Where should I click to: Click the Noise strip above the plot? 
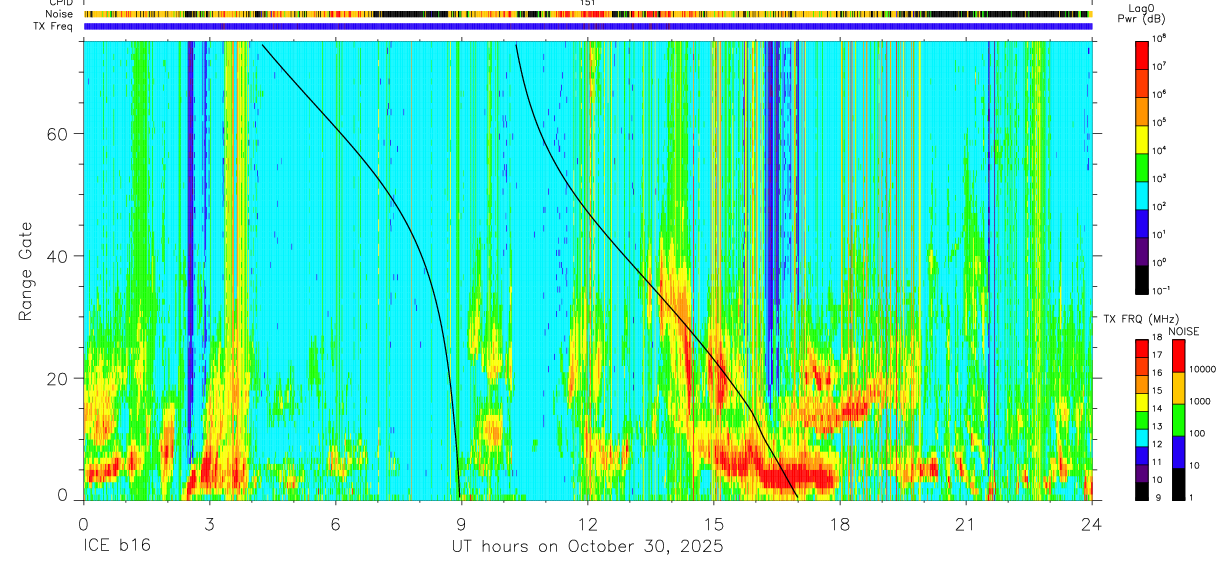coord(588,14)
